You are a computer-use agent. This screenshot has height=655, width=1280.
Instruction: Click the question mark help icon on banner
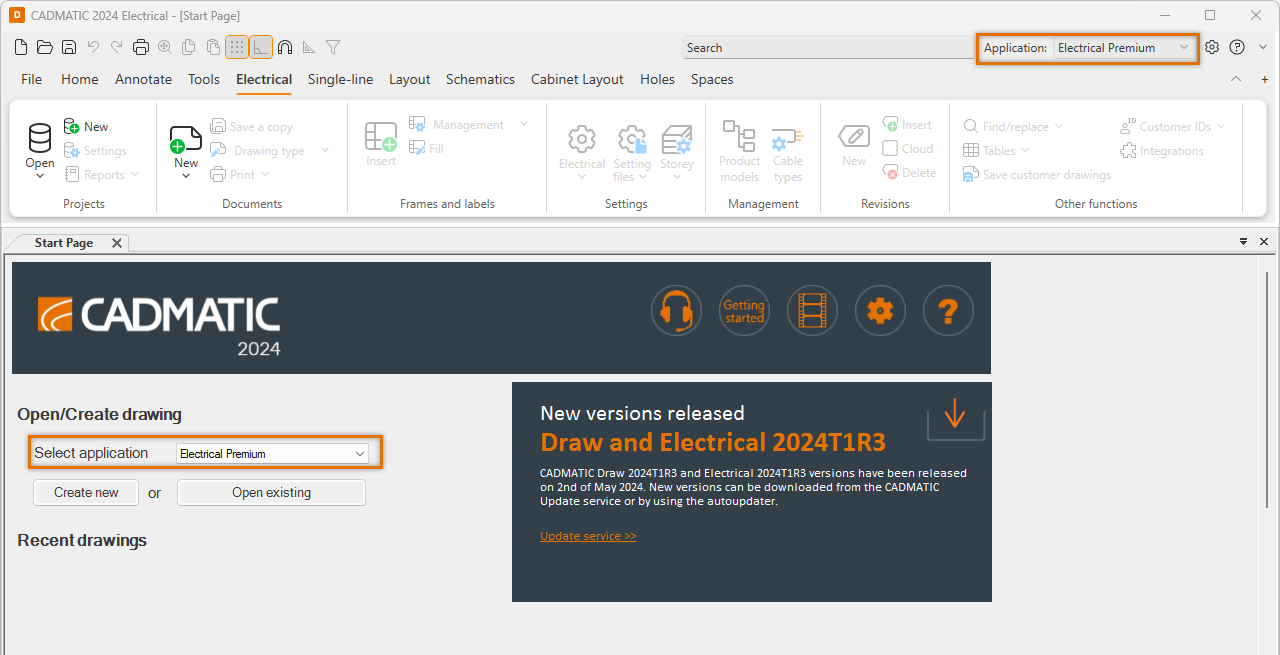pyautogui.click(x=947, y=311)
